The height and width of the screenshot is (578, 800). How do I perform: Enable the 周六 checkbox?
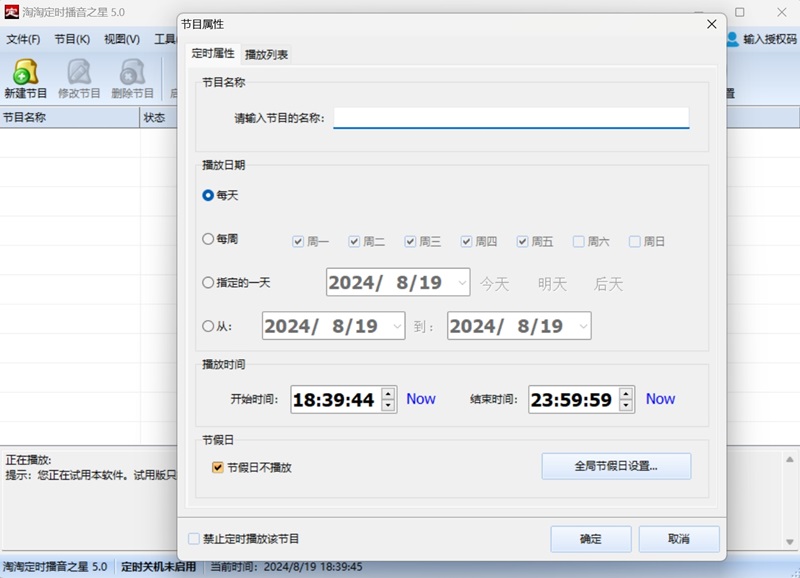point(579,241)
